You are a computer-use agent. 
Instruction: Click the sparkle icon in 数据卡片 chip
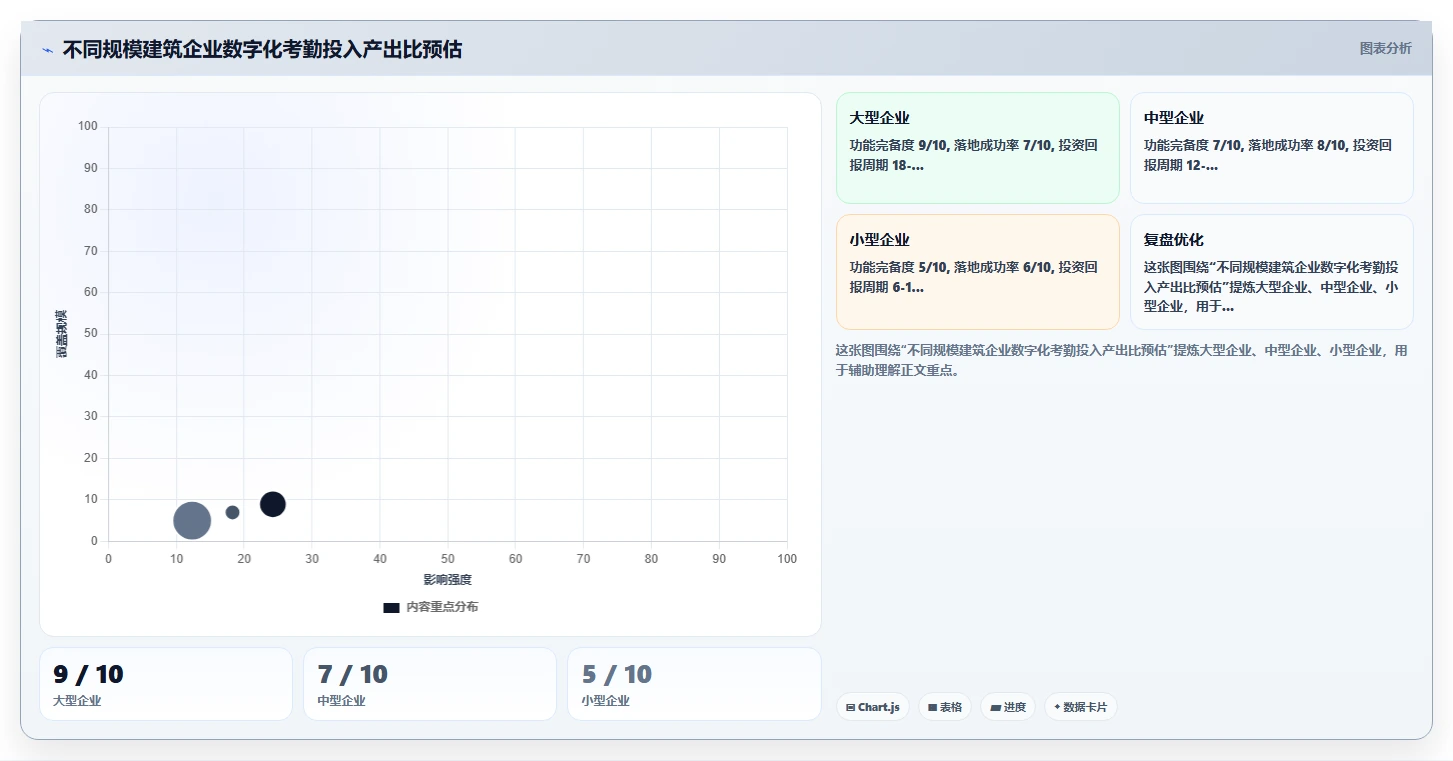click(x=1057, y=707)
